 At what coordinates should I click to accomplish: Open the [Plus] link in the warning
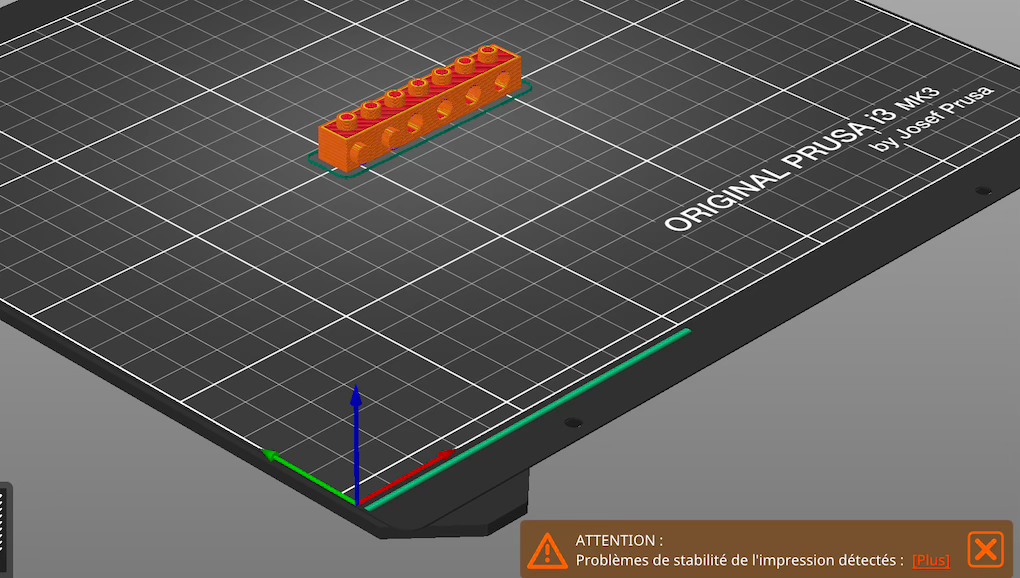[x=931, y=560]
